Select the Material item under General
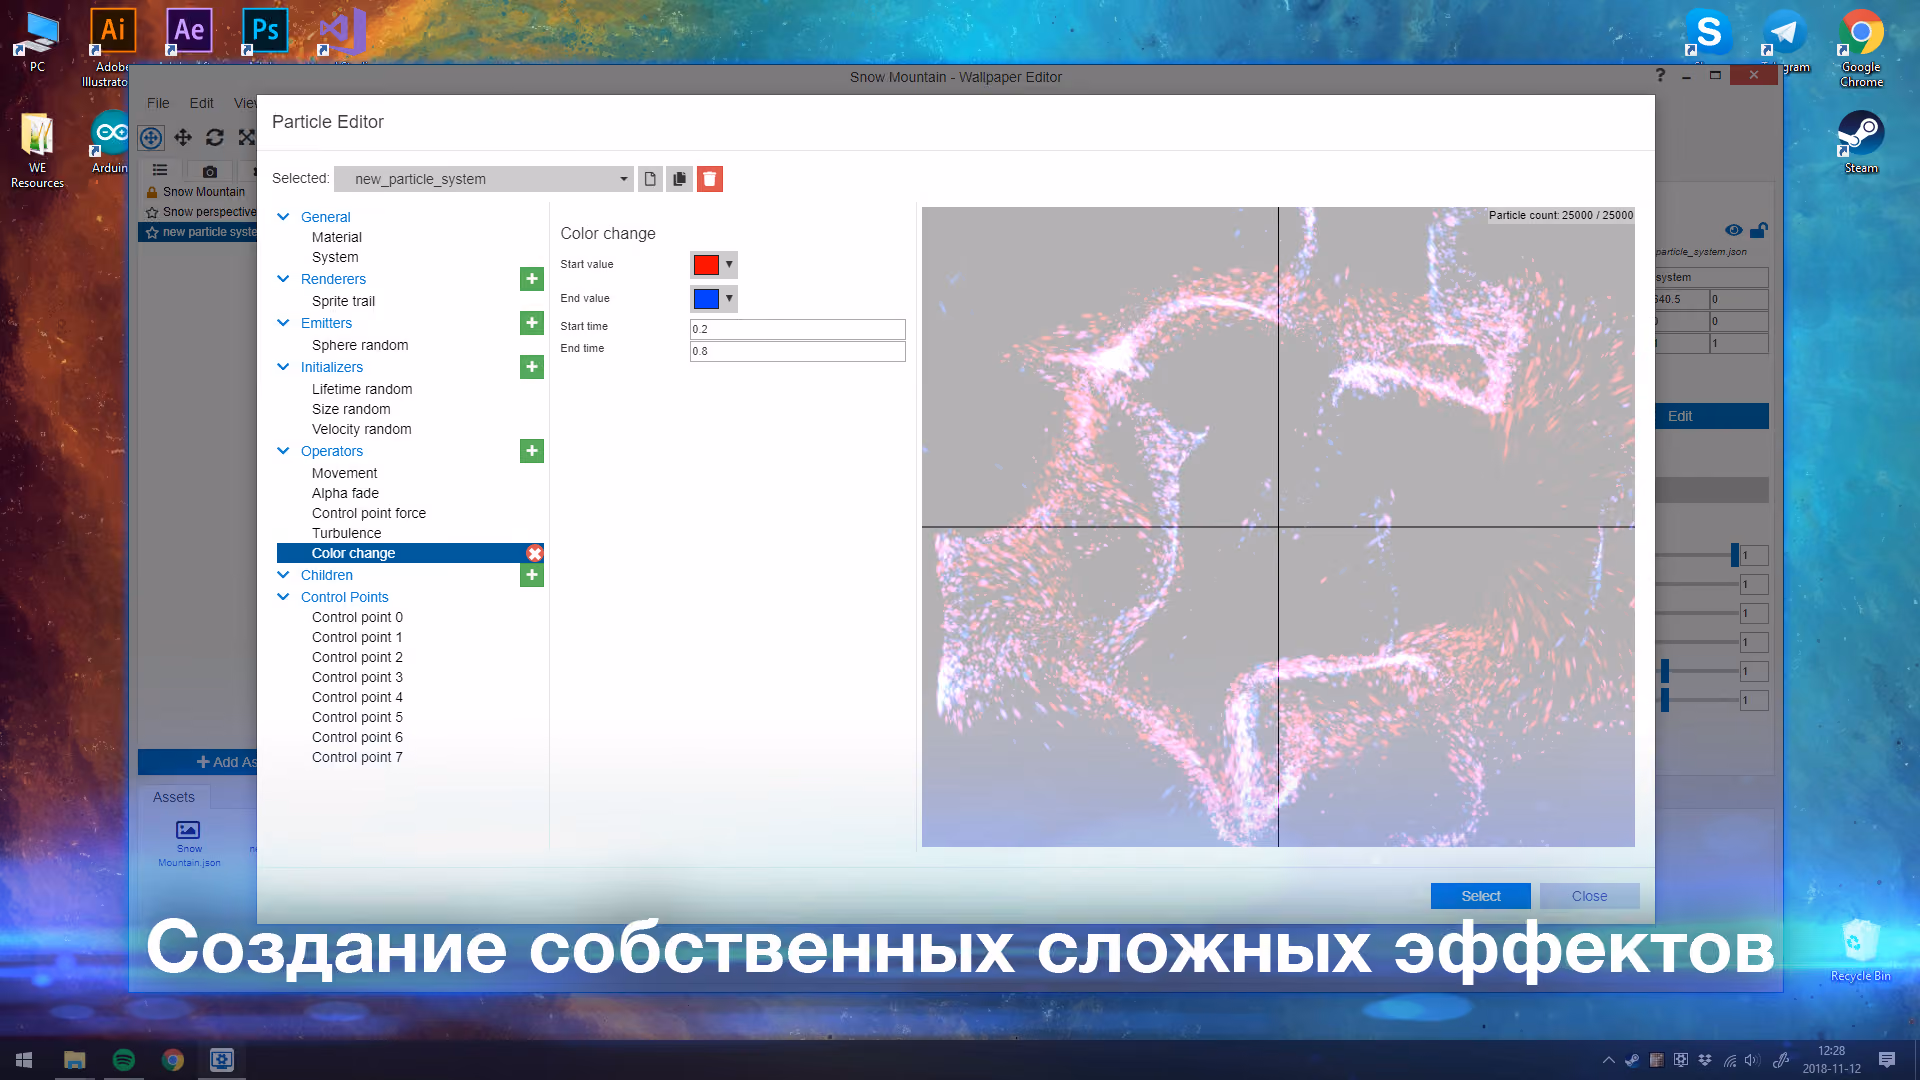Viewport: 1920px width, 1080px height. [337, 237]
